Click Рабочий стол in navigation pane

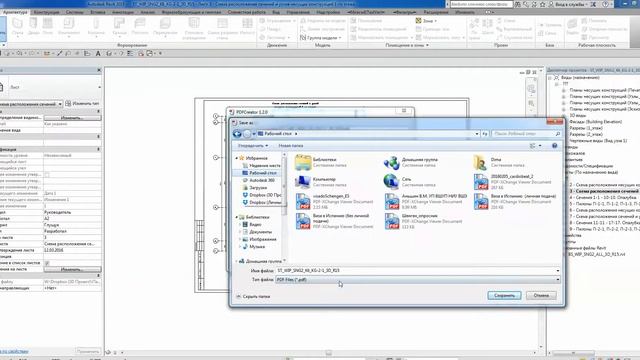click(260, 173)
